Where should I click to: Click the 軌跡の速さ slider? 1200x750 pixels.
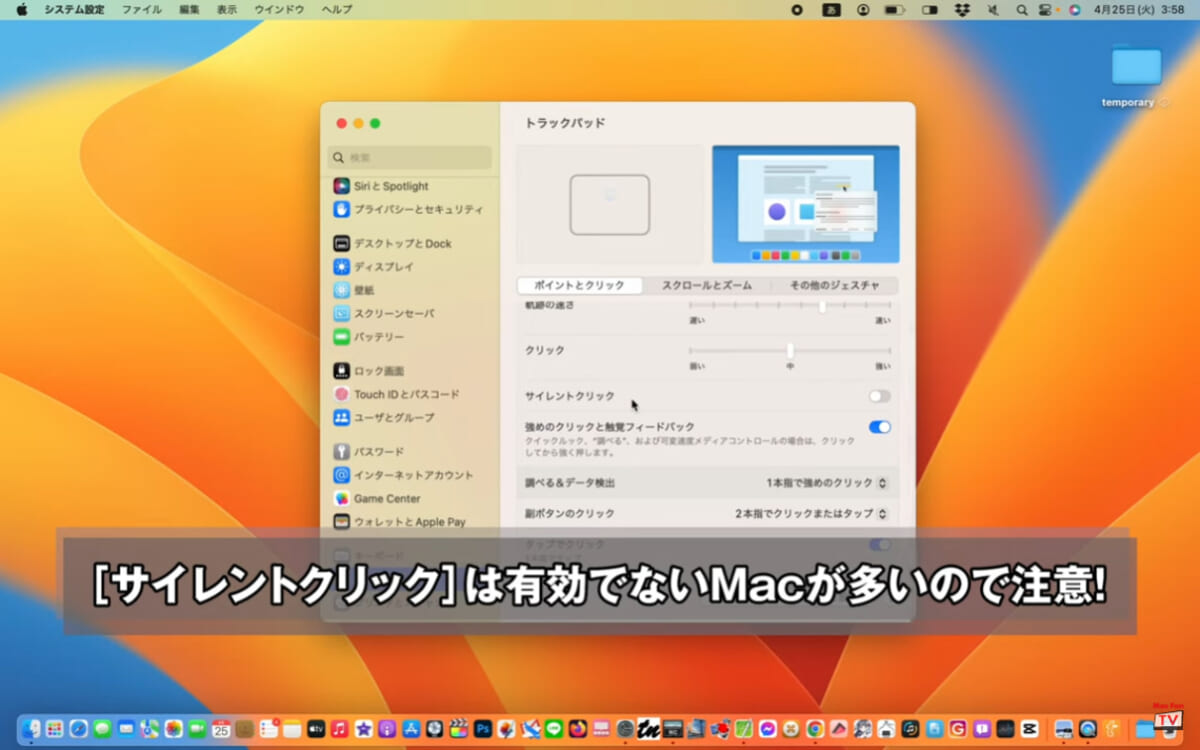(790, 306)
